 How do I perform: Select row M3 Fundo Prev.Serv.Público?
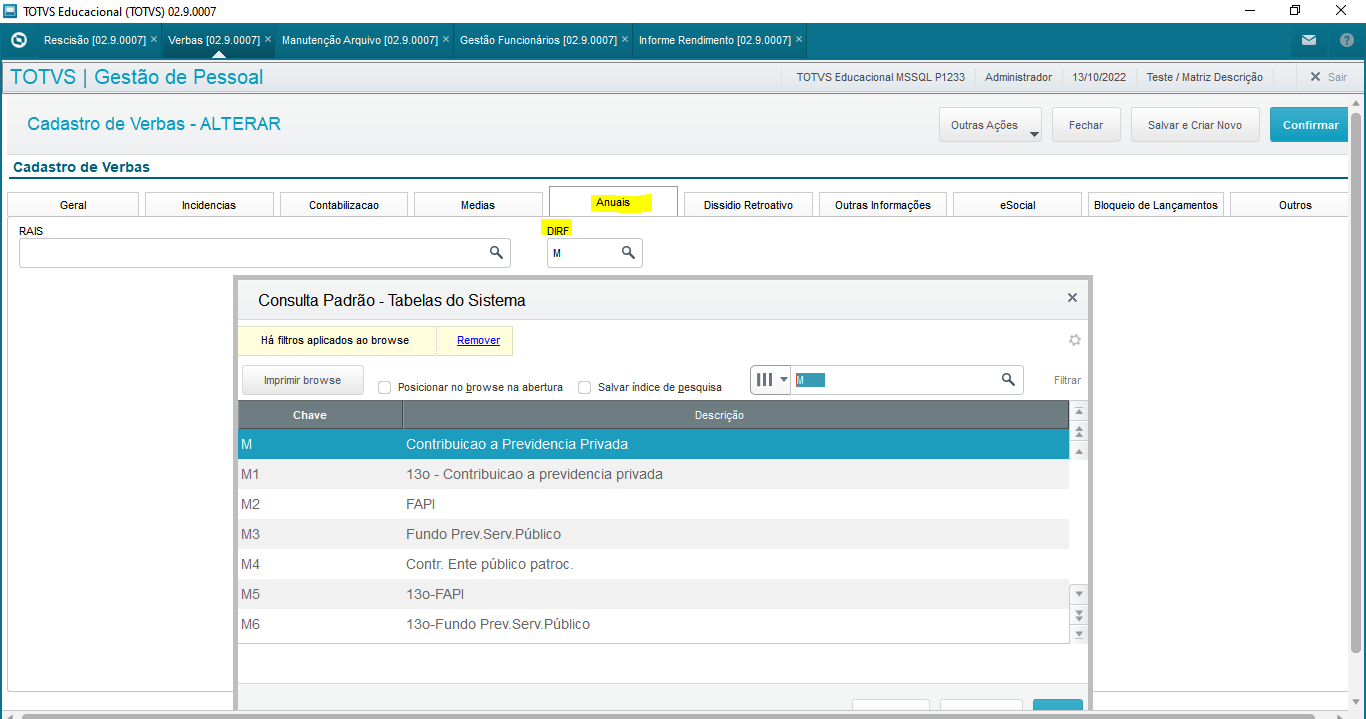(653, 534)
